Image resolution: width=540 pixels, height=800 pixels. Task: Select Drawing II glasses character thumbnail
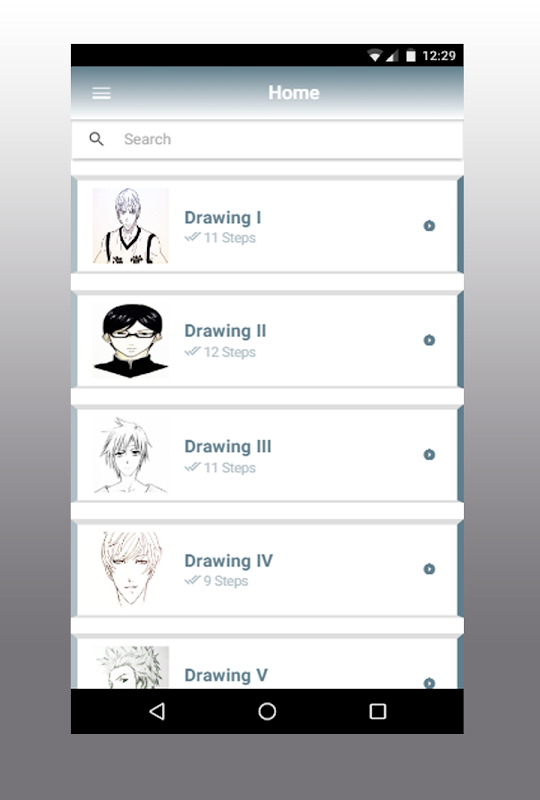tap(131, 340)
